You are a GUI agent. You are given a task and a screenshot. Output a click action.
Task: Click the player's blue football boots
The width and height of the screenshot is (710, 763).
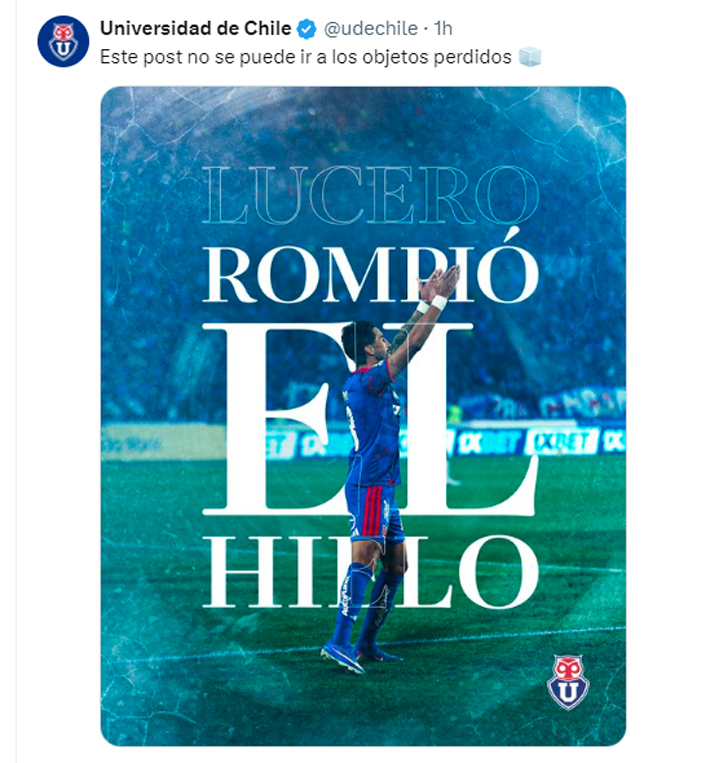(x=360, y=654)
